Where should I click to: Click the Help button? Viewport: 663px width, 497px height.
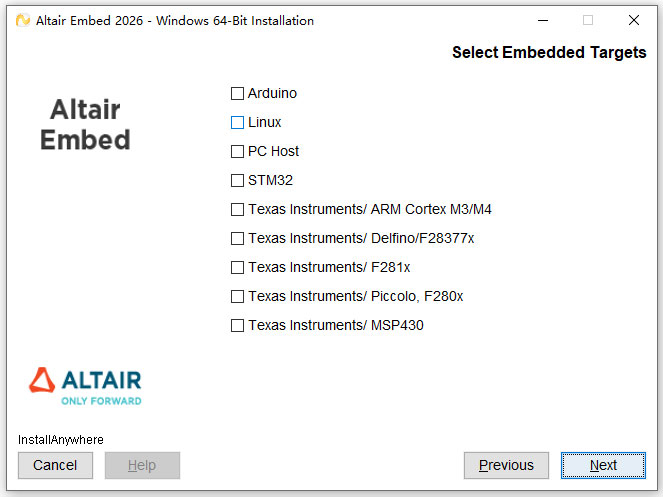pos(142,465)
